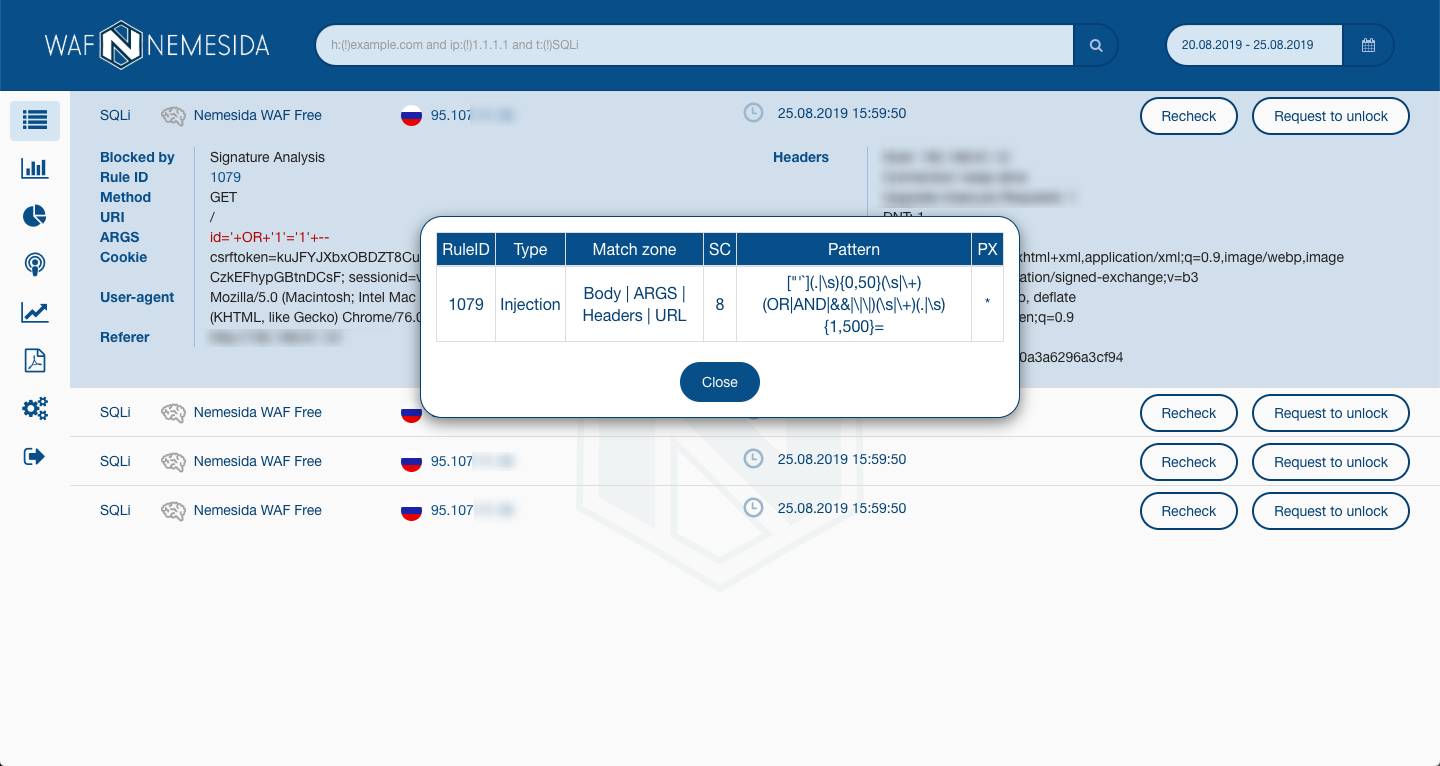The height and width of the screenshot is (766, 1440).
Task: Click Nemesida WAF Free in expanded top row
Action: click(258, 115)
